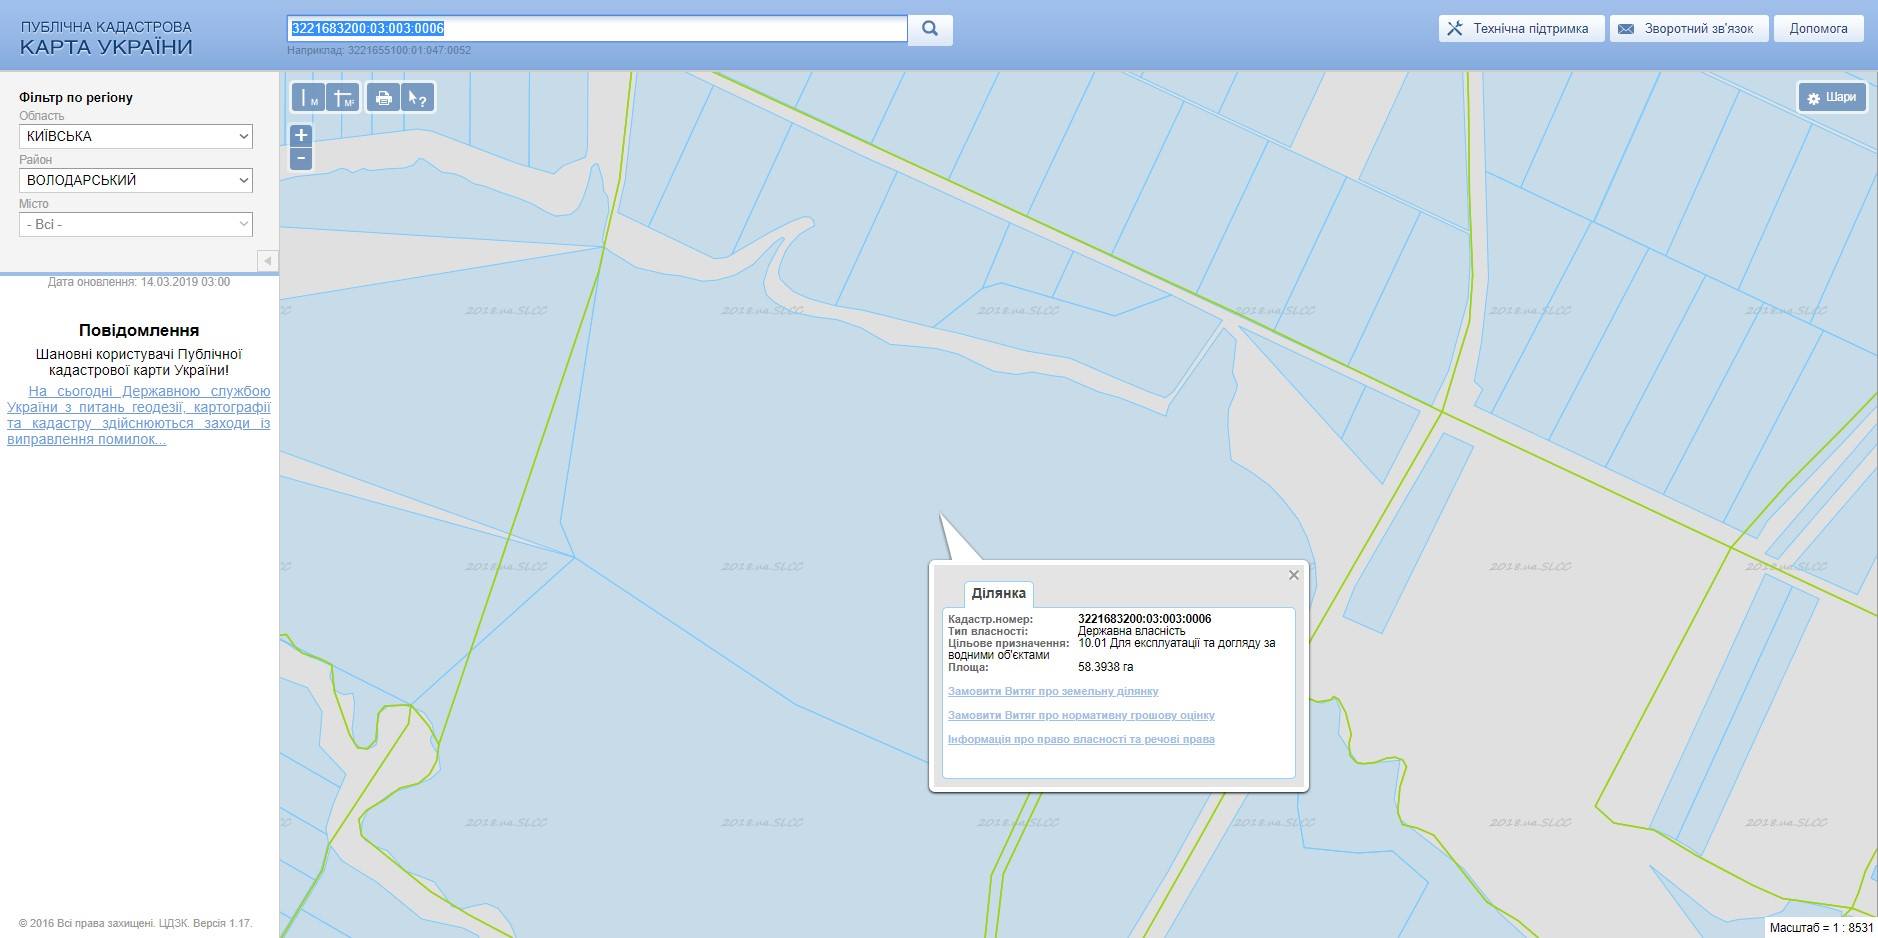Click Технічна підтримка button
This screenshot has width=1878, height=938.
(1521, 29)
